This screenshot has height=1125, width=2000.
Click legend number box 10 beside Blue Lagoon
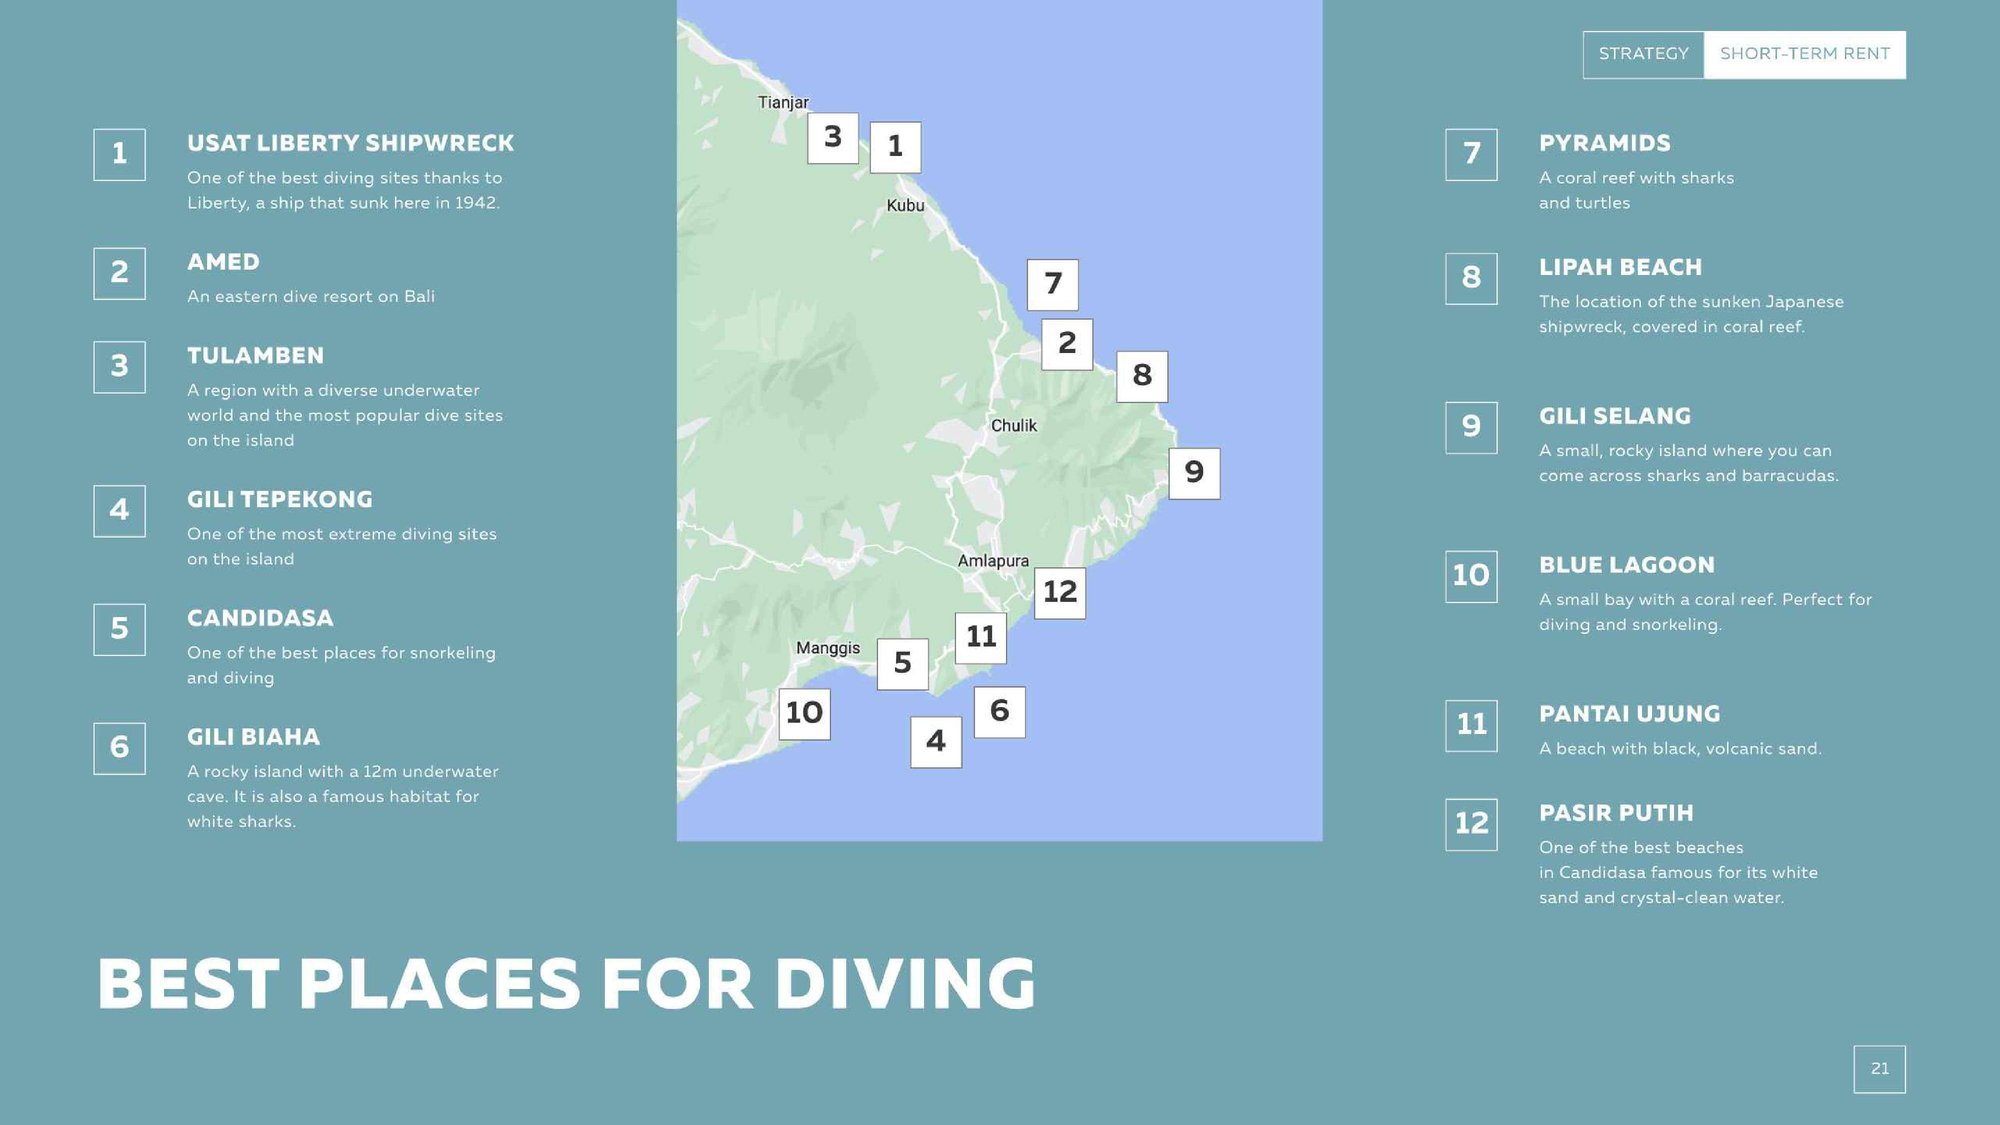point(1471,576)
